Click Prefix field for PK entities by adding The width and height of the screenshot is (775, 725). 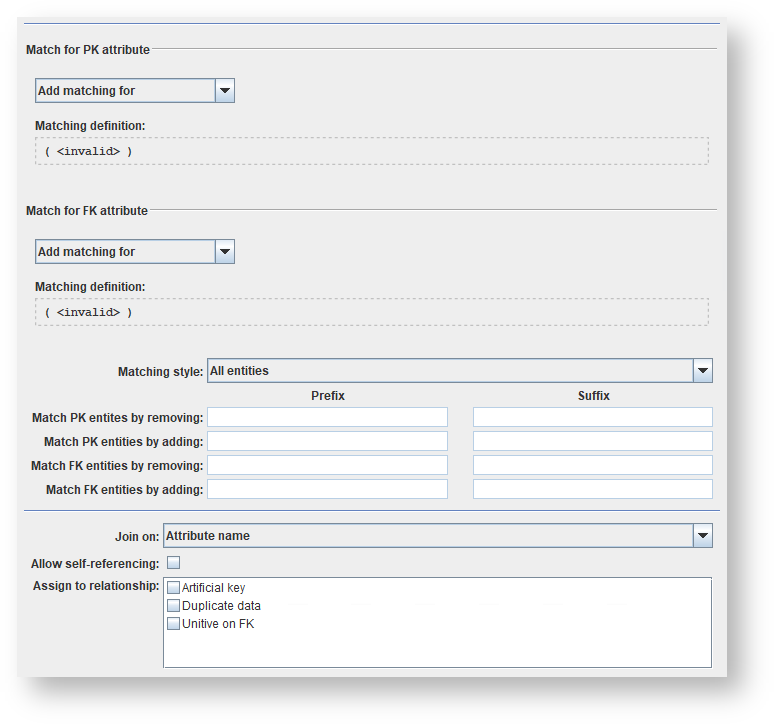point(327,441)
